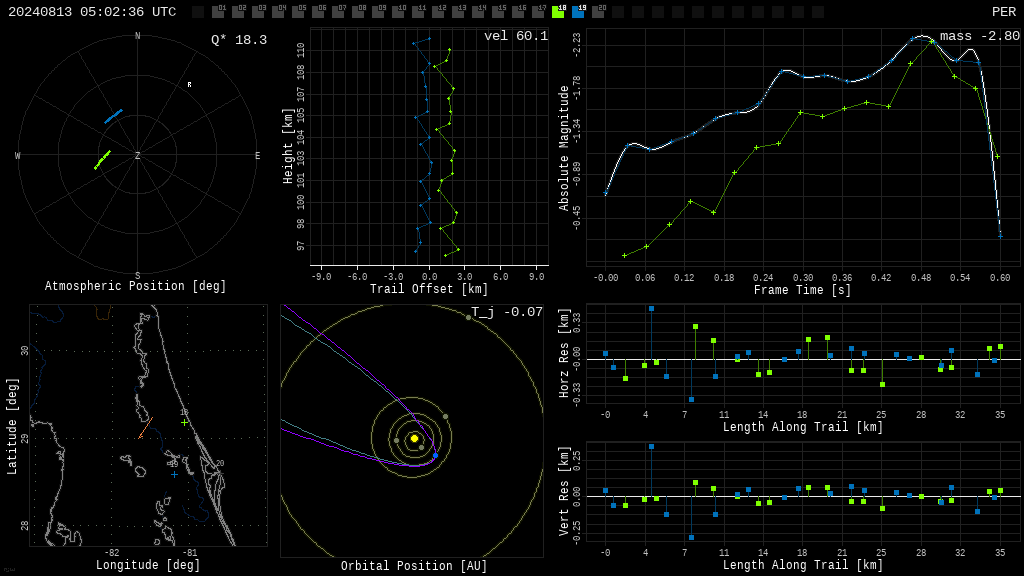Image resolution: width=1024 pixels, height=576 pixels.
Task: Click the blue meteor trail in polar plot
Action: [x=114, y=116]
